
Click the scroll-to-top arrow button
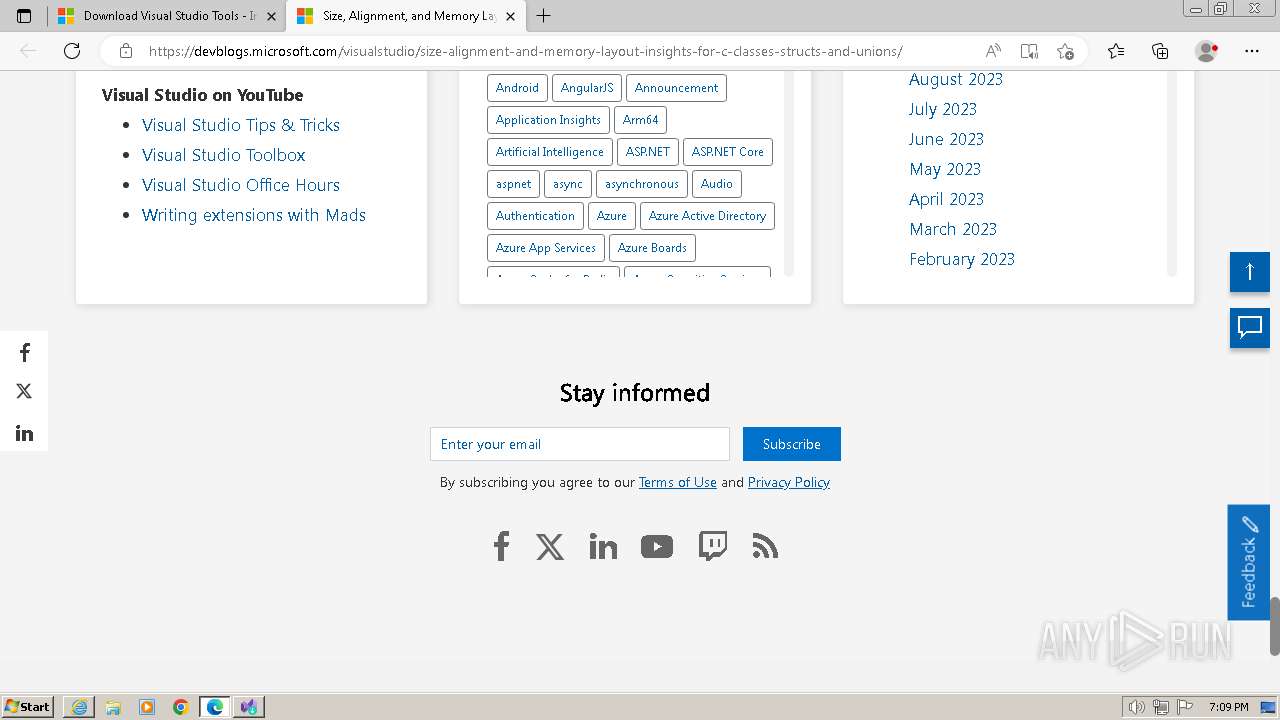pyautogui.click(x=1250, y=271)
